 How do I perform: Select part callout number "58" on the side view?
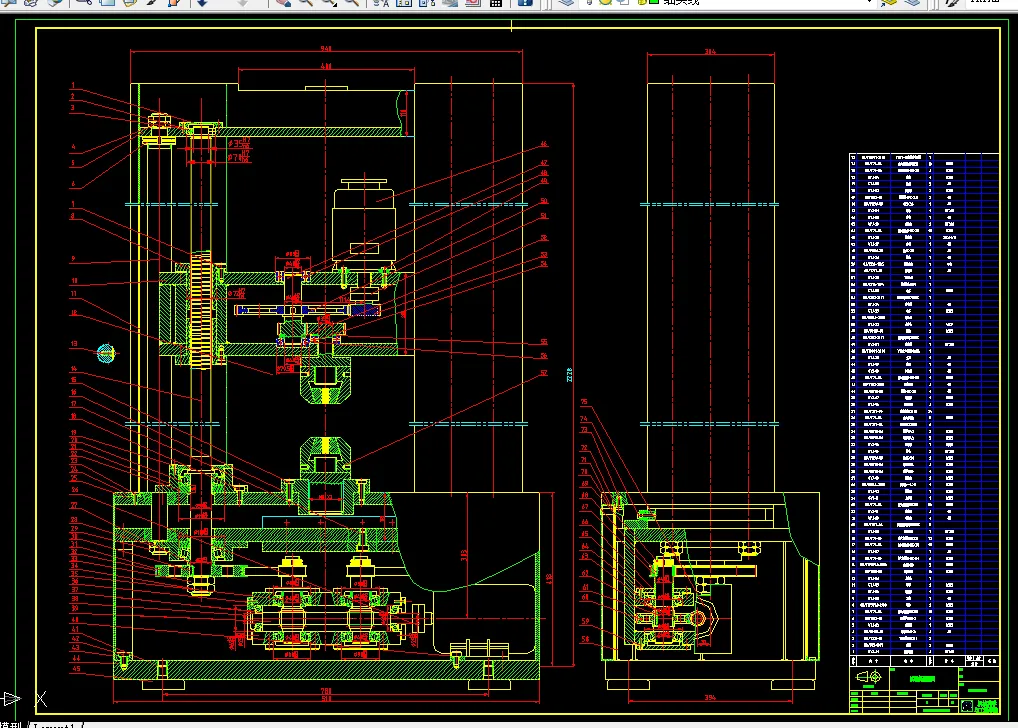pos(584,639)
